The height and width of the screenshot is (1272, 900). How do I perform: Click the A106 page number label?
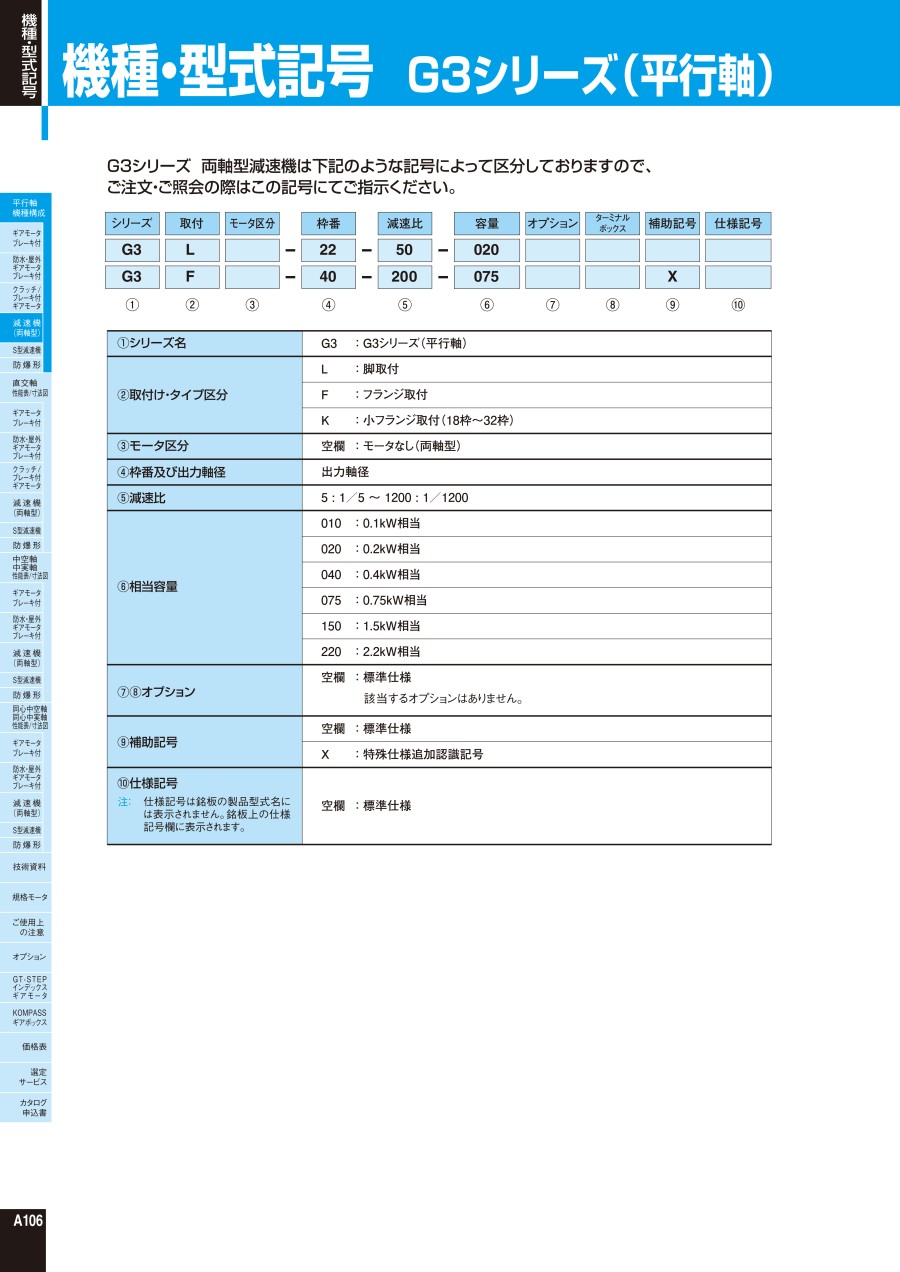[27, 1221]
